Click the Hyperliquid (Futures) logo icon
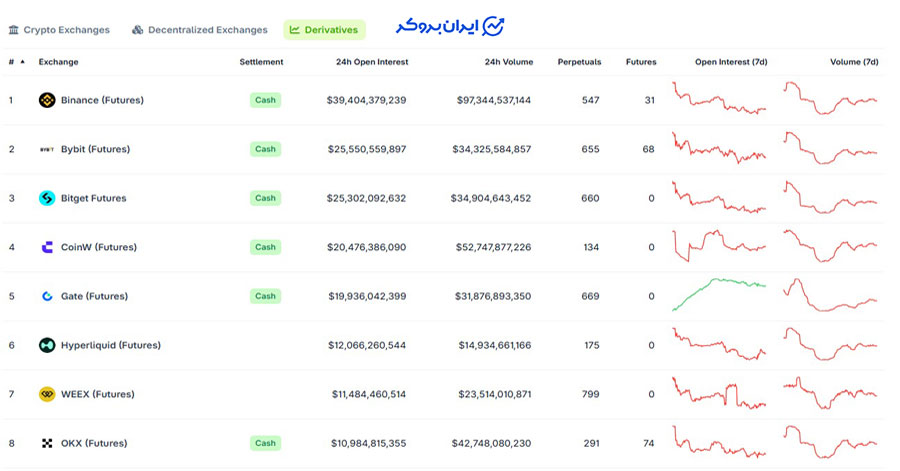The height and width of the screenshot is (471, 900). click(47, 345)
